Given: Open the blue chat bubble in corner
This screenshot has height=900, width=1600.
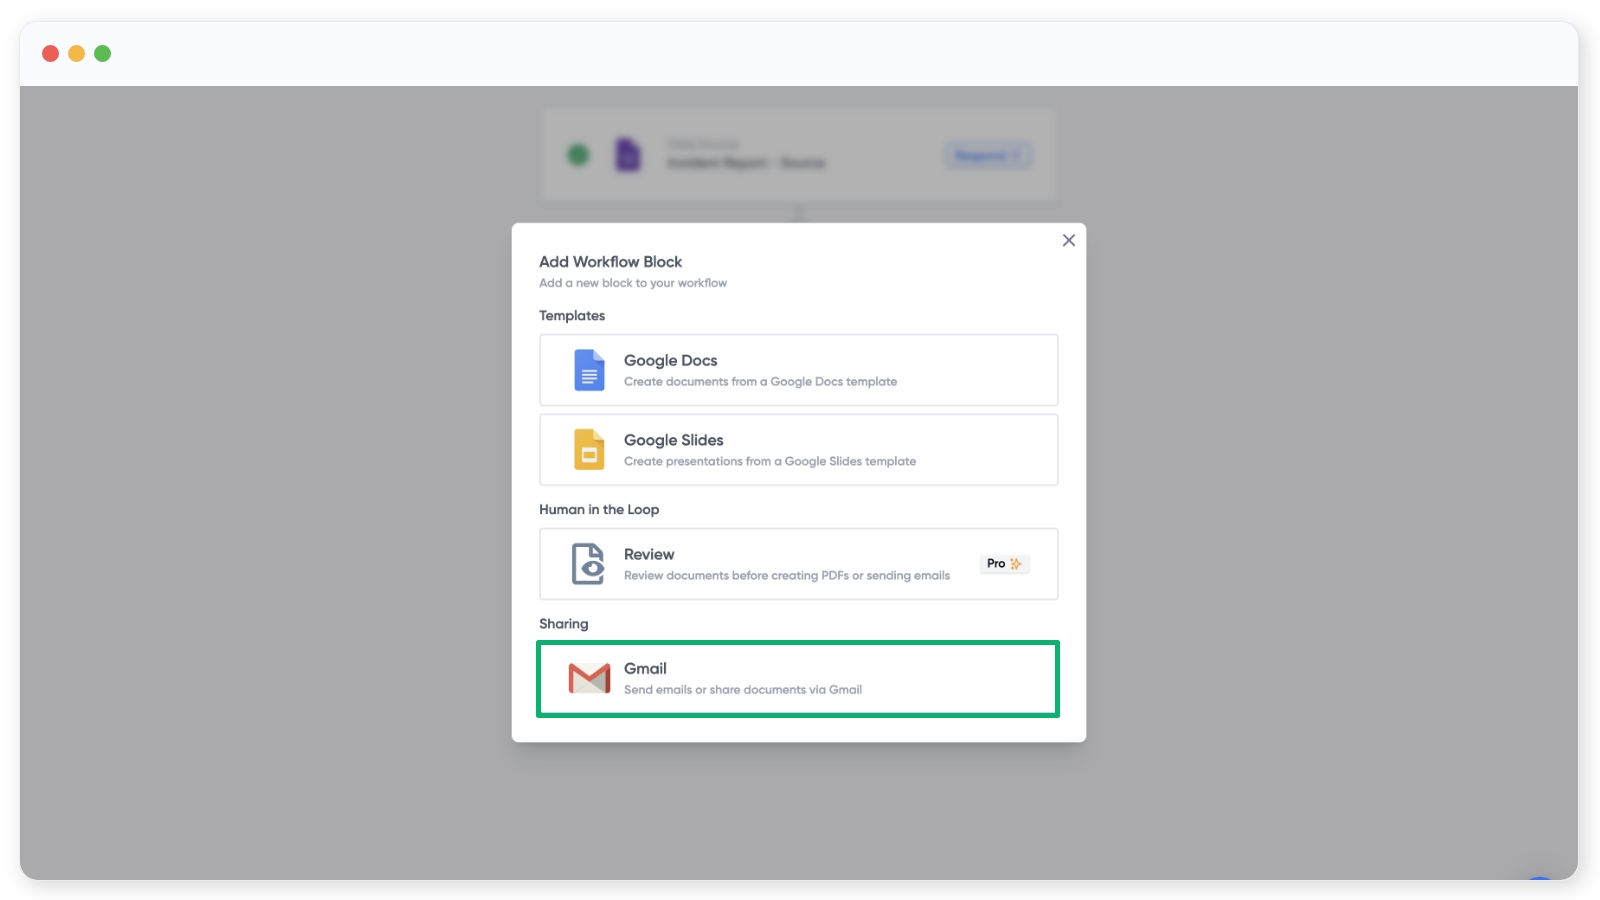Looking at the screenshot, I should click(x=1540, y=878).
